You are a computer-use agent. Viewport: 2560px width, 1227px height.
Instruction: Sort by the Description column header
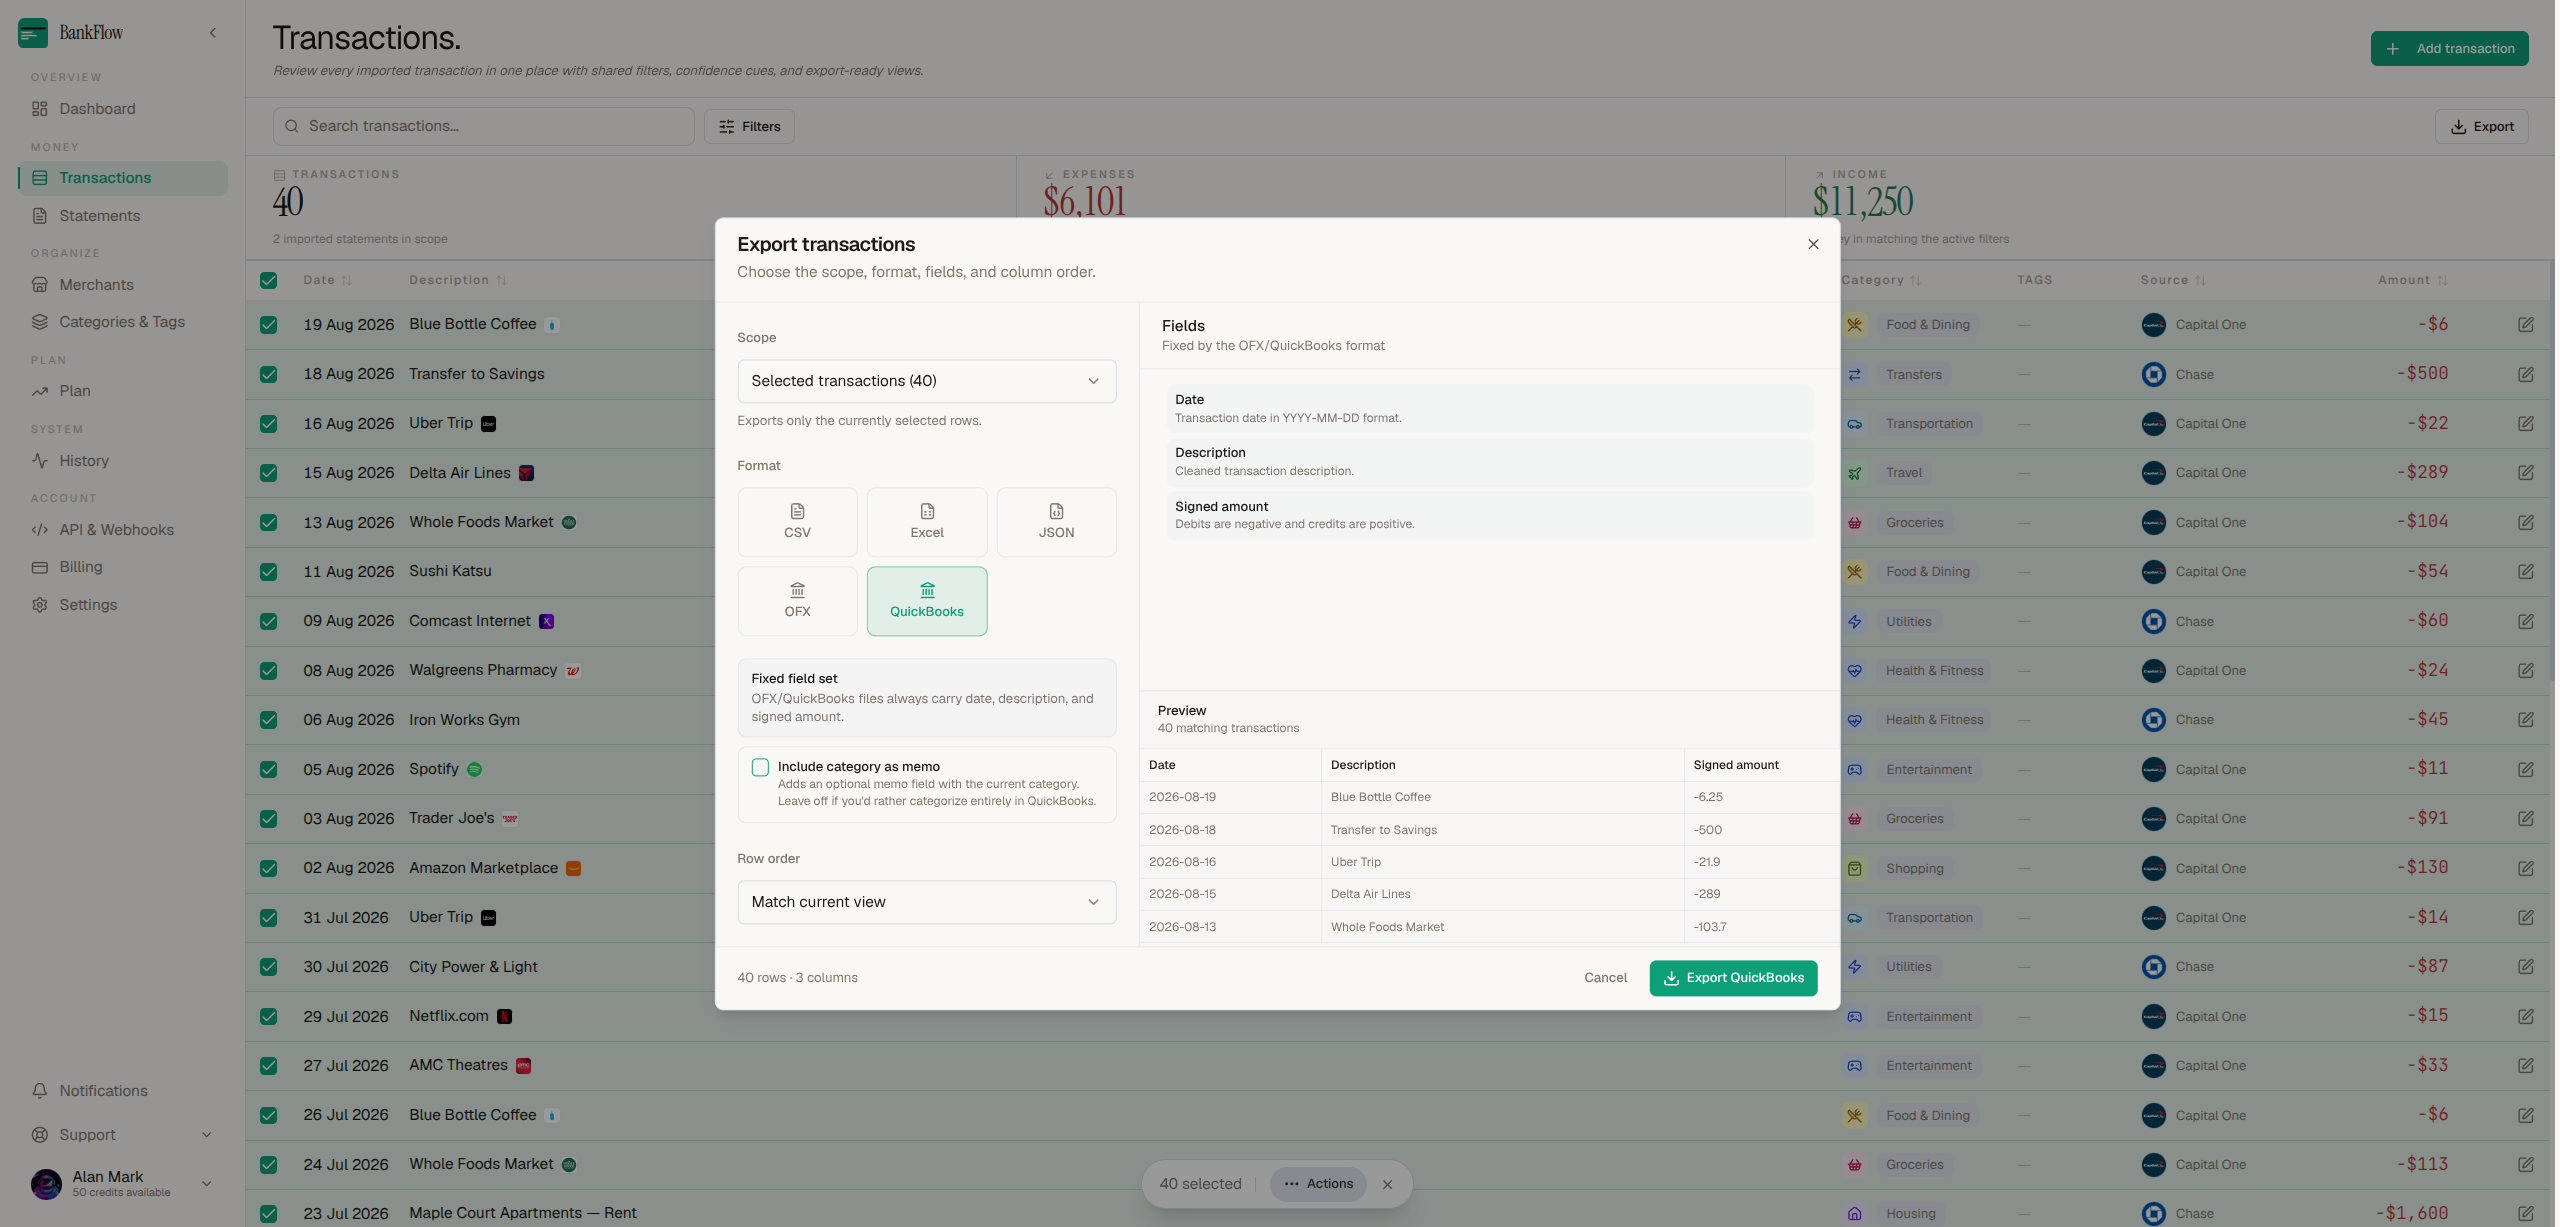(x=458, y=280)
